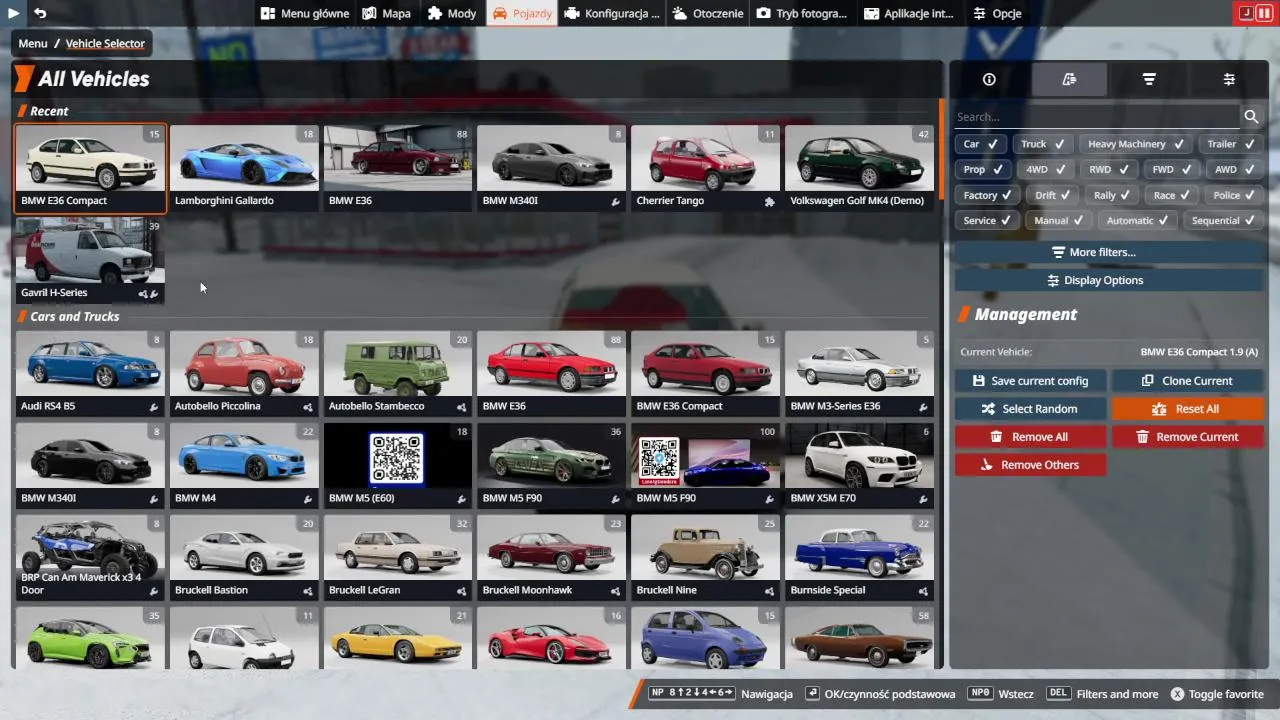Viewport: 1280px width, 720px height.
Task: Click Filters and more hint in bottom bar
Action: coord(1102,694)
